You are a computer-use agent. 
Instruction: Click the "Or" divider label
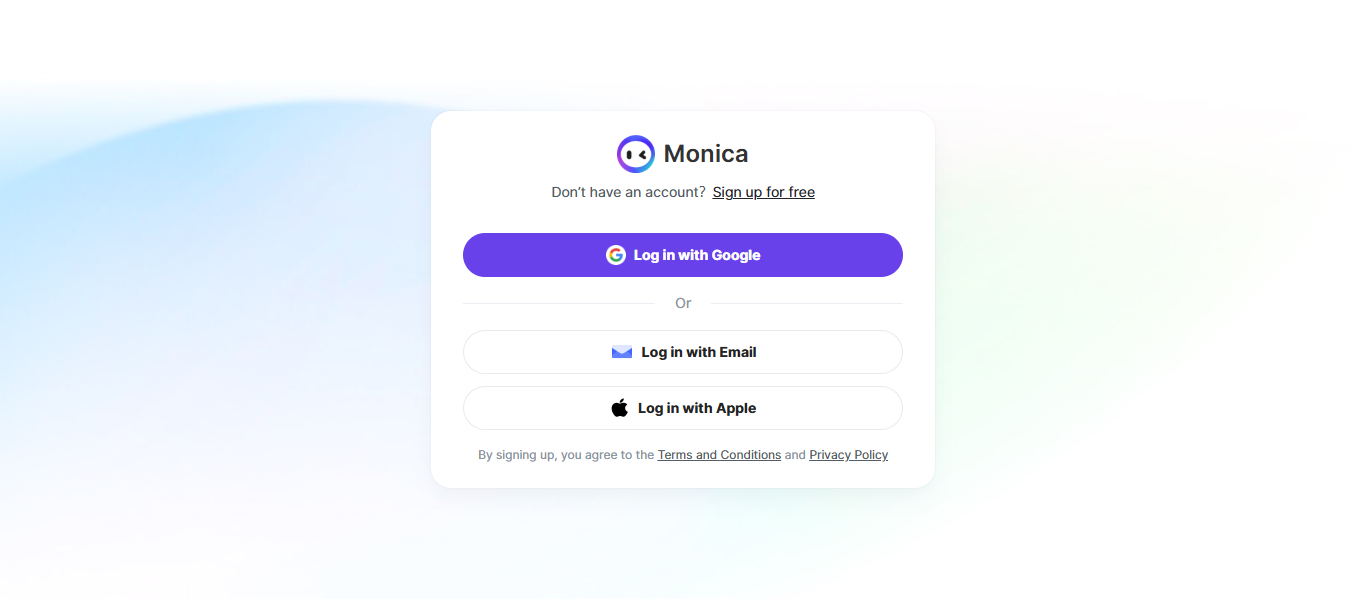pyautogui.click(x=683, y=303)
